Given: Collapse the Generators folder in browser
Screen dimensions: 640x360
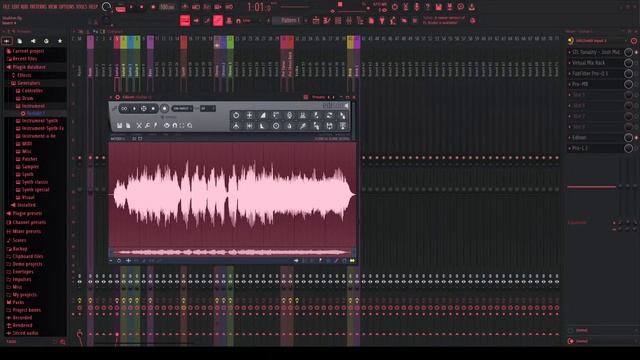Looking at the screenshot, I should [29, 83].
